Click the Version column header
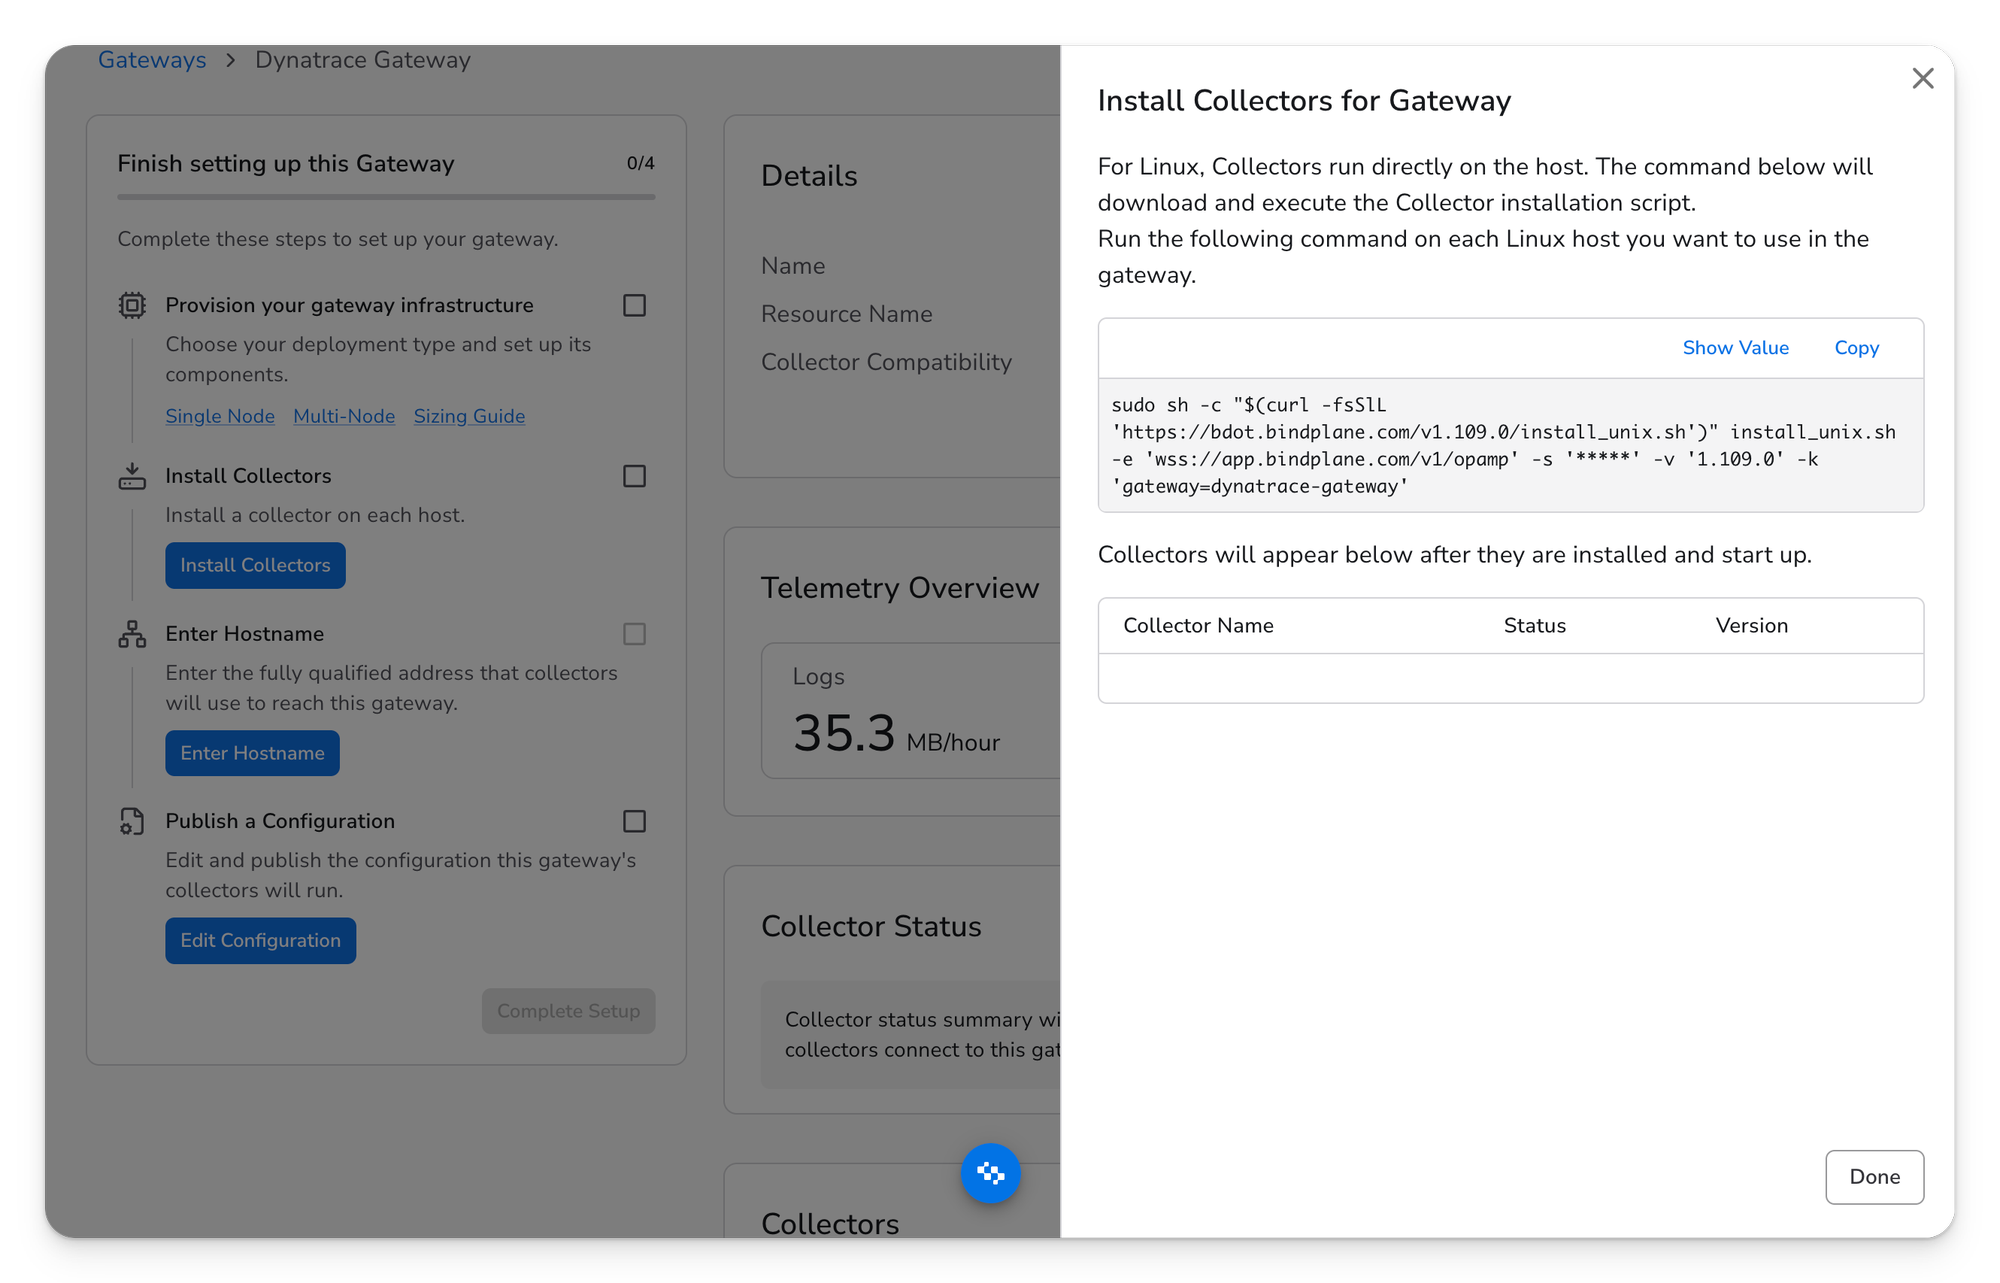This screenshot has width=2000, height=1283. [x=1751, y=626]
